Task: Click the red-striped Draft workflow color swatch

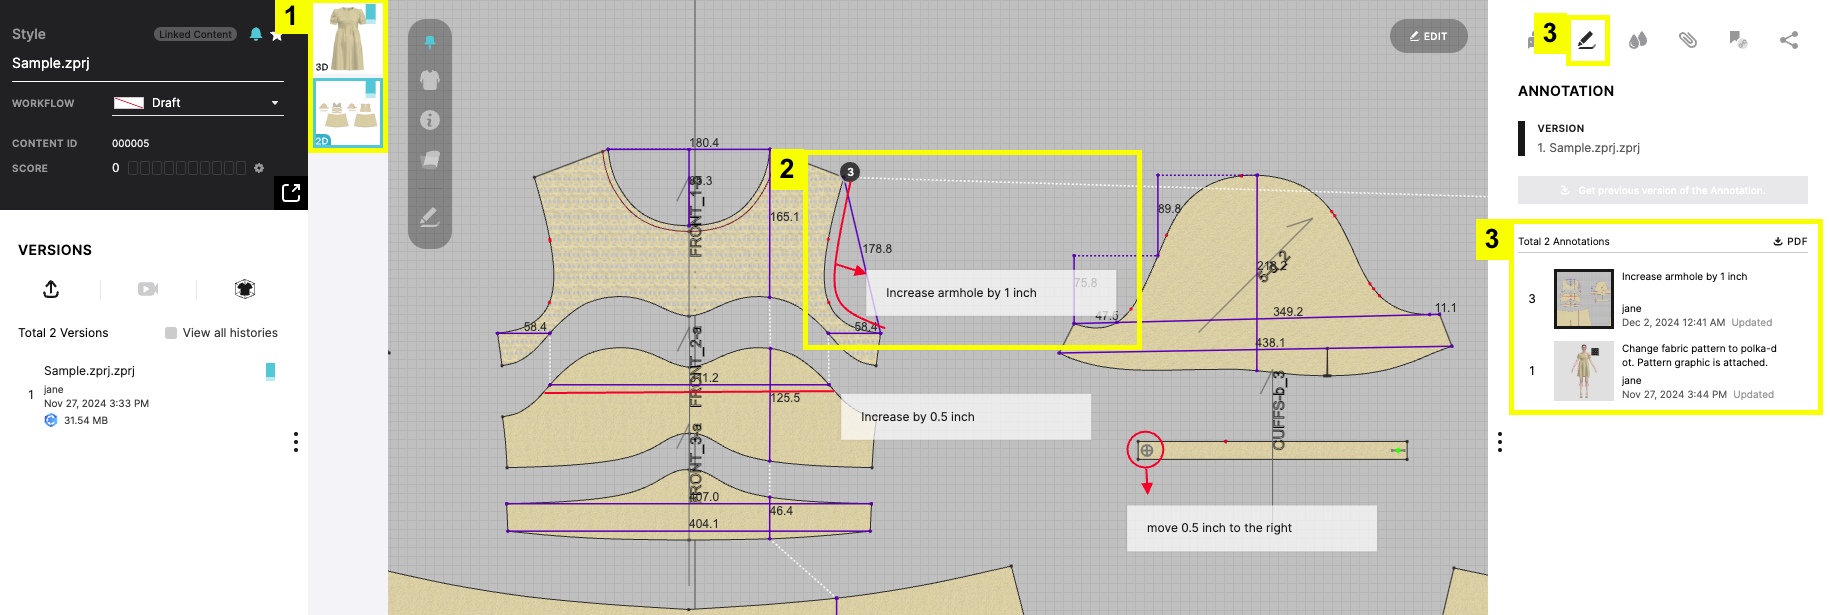Action: coord(129,103)
